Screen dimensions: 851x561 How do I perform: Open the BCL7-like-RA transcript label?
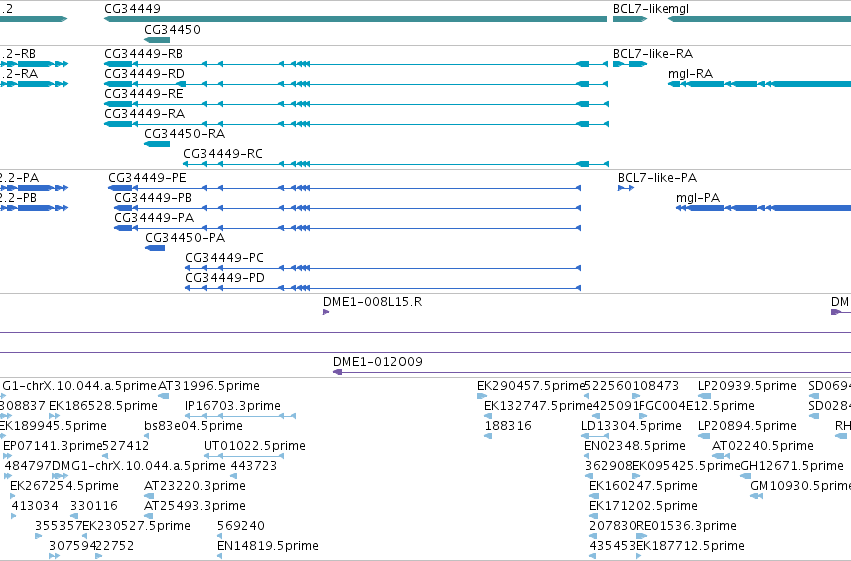pyautogui.click(x=653, y=54)
